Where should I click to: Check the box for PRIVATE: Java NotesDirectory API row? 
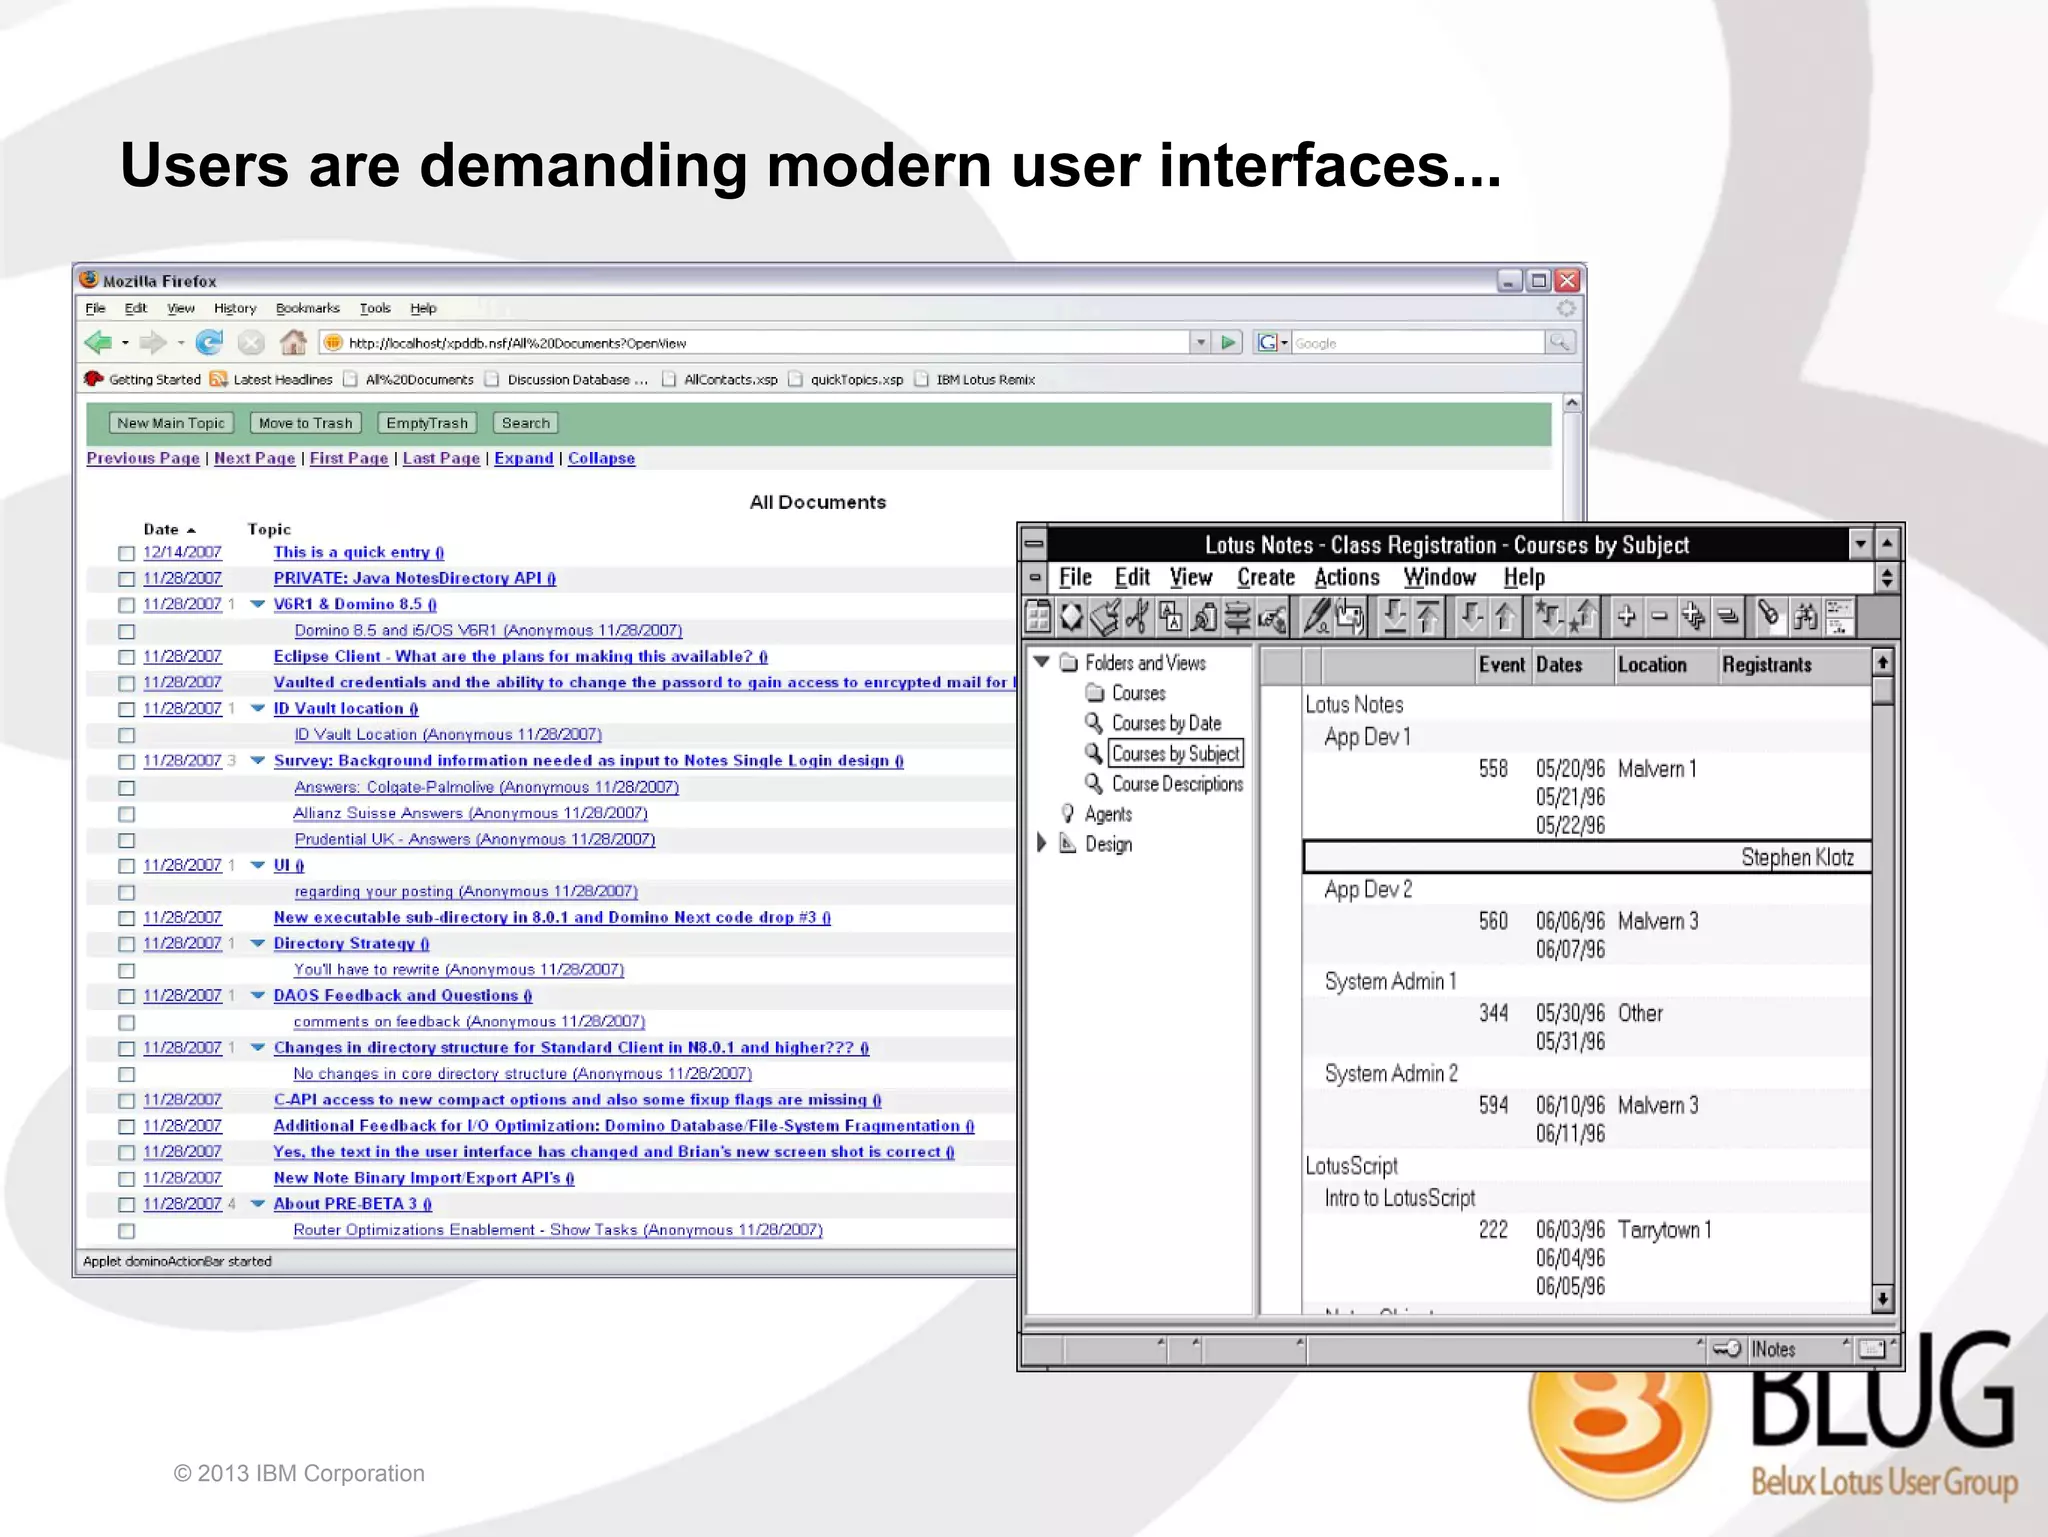click(126, 579)
